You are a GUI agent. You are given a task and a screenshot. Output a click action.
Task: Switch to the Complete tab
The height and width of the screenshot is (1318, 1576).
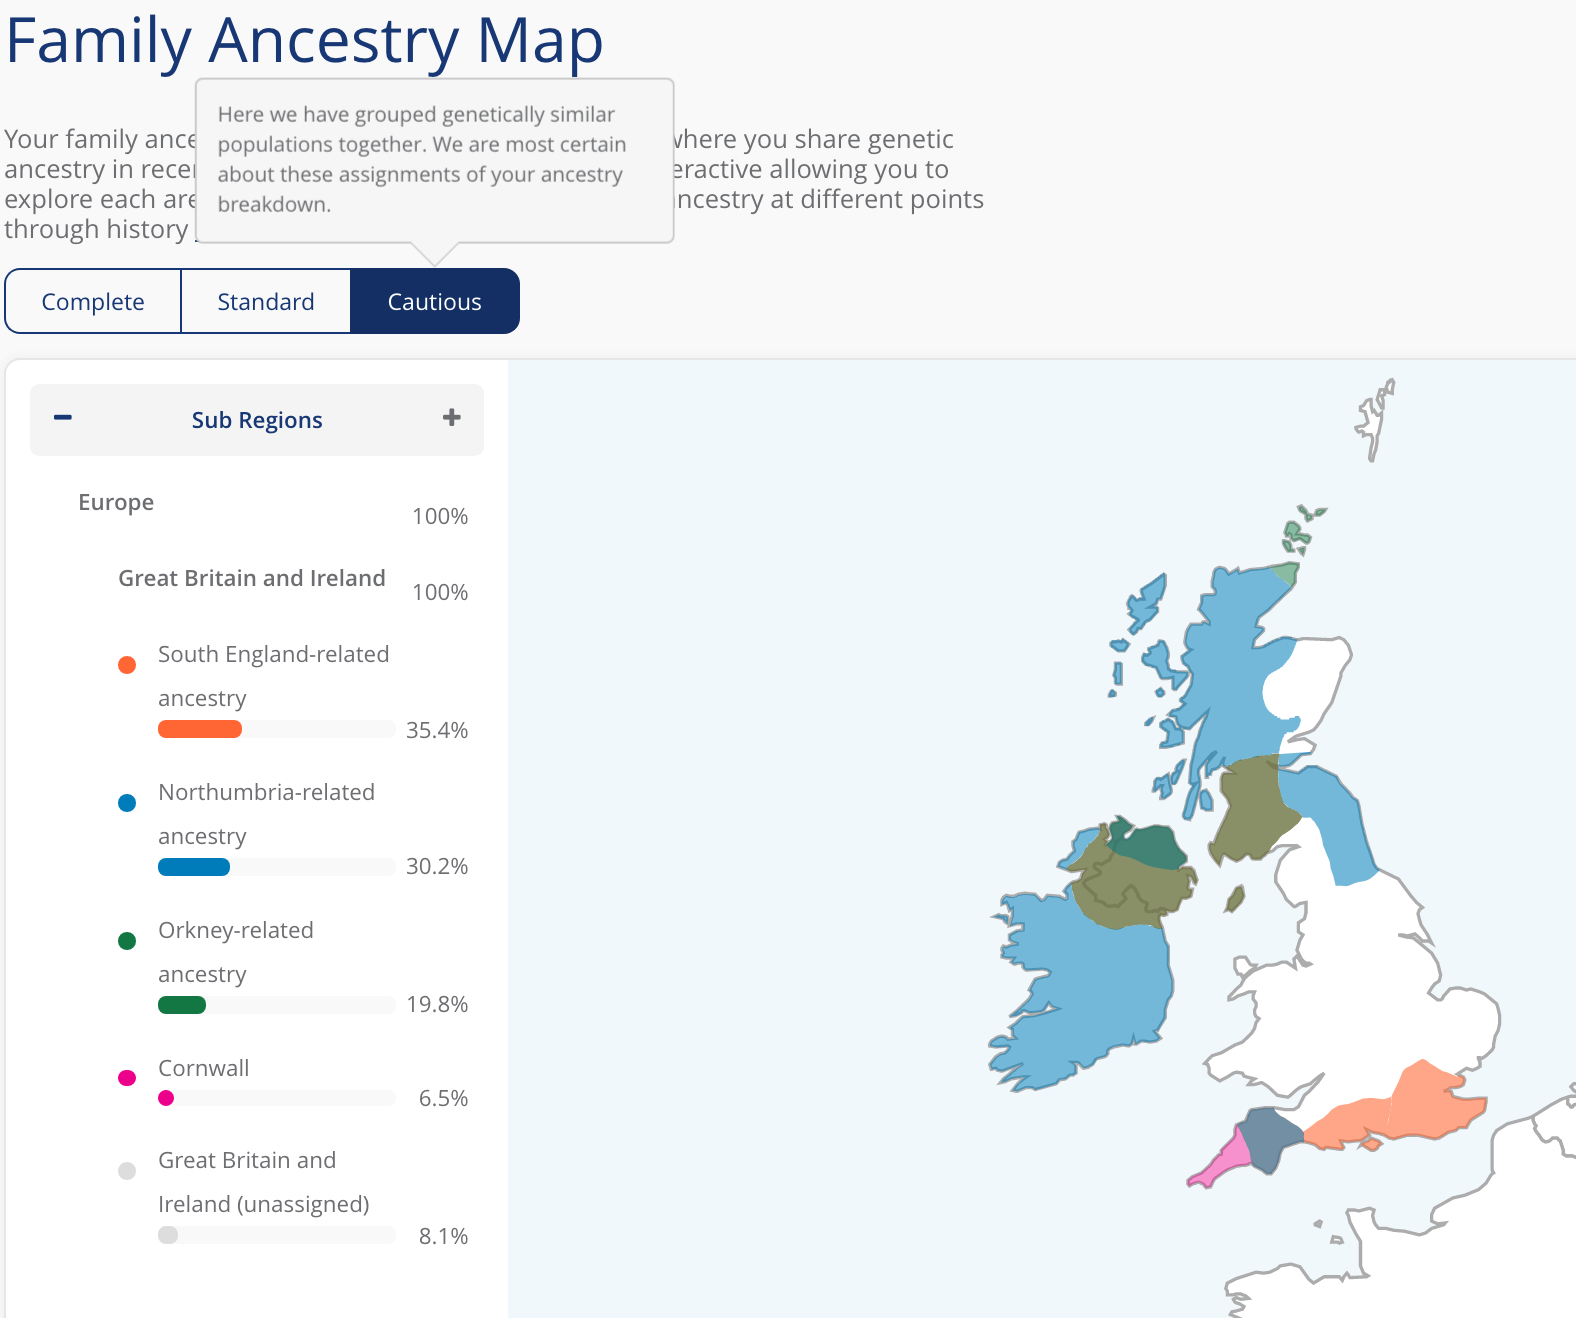tap(92, 301)
